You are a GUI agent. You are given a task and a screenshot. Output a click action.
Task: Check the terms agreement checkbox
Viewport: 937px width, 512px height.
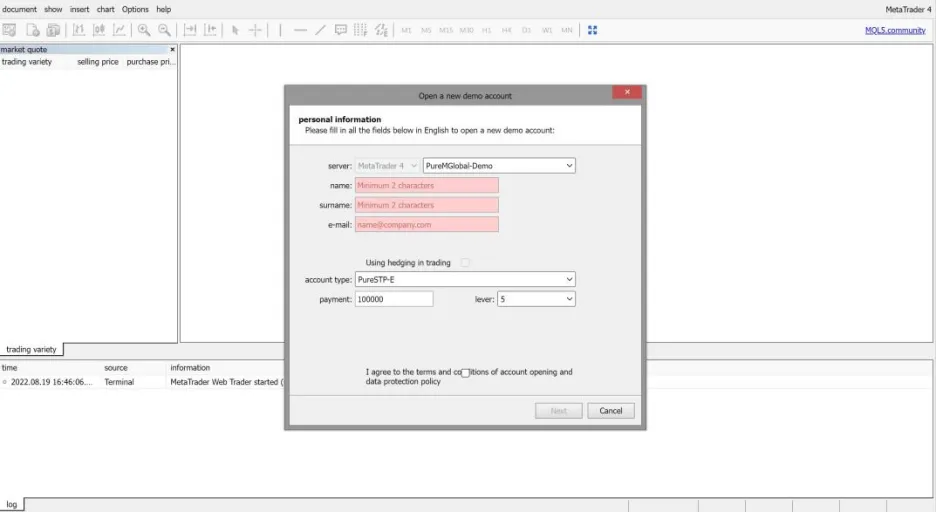tap(465, 373)
